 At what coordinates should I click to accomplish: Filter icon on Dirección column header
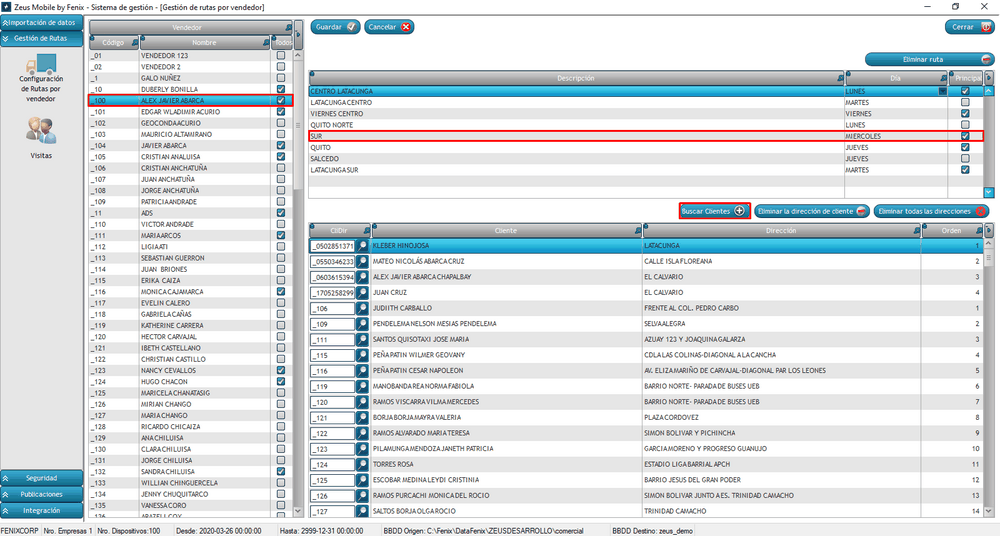tap(917, 231)
